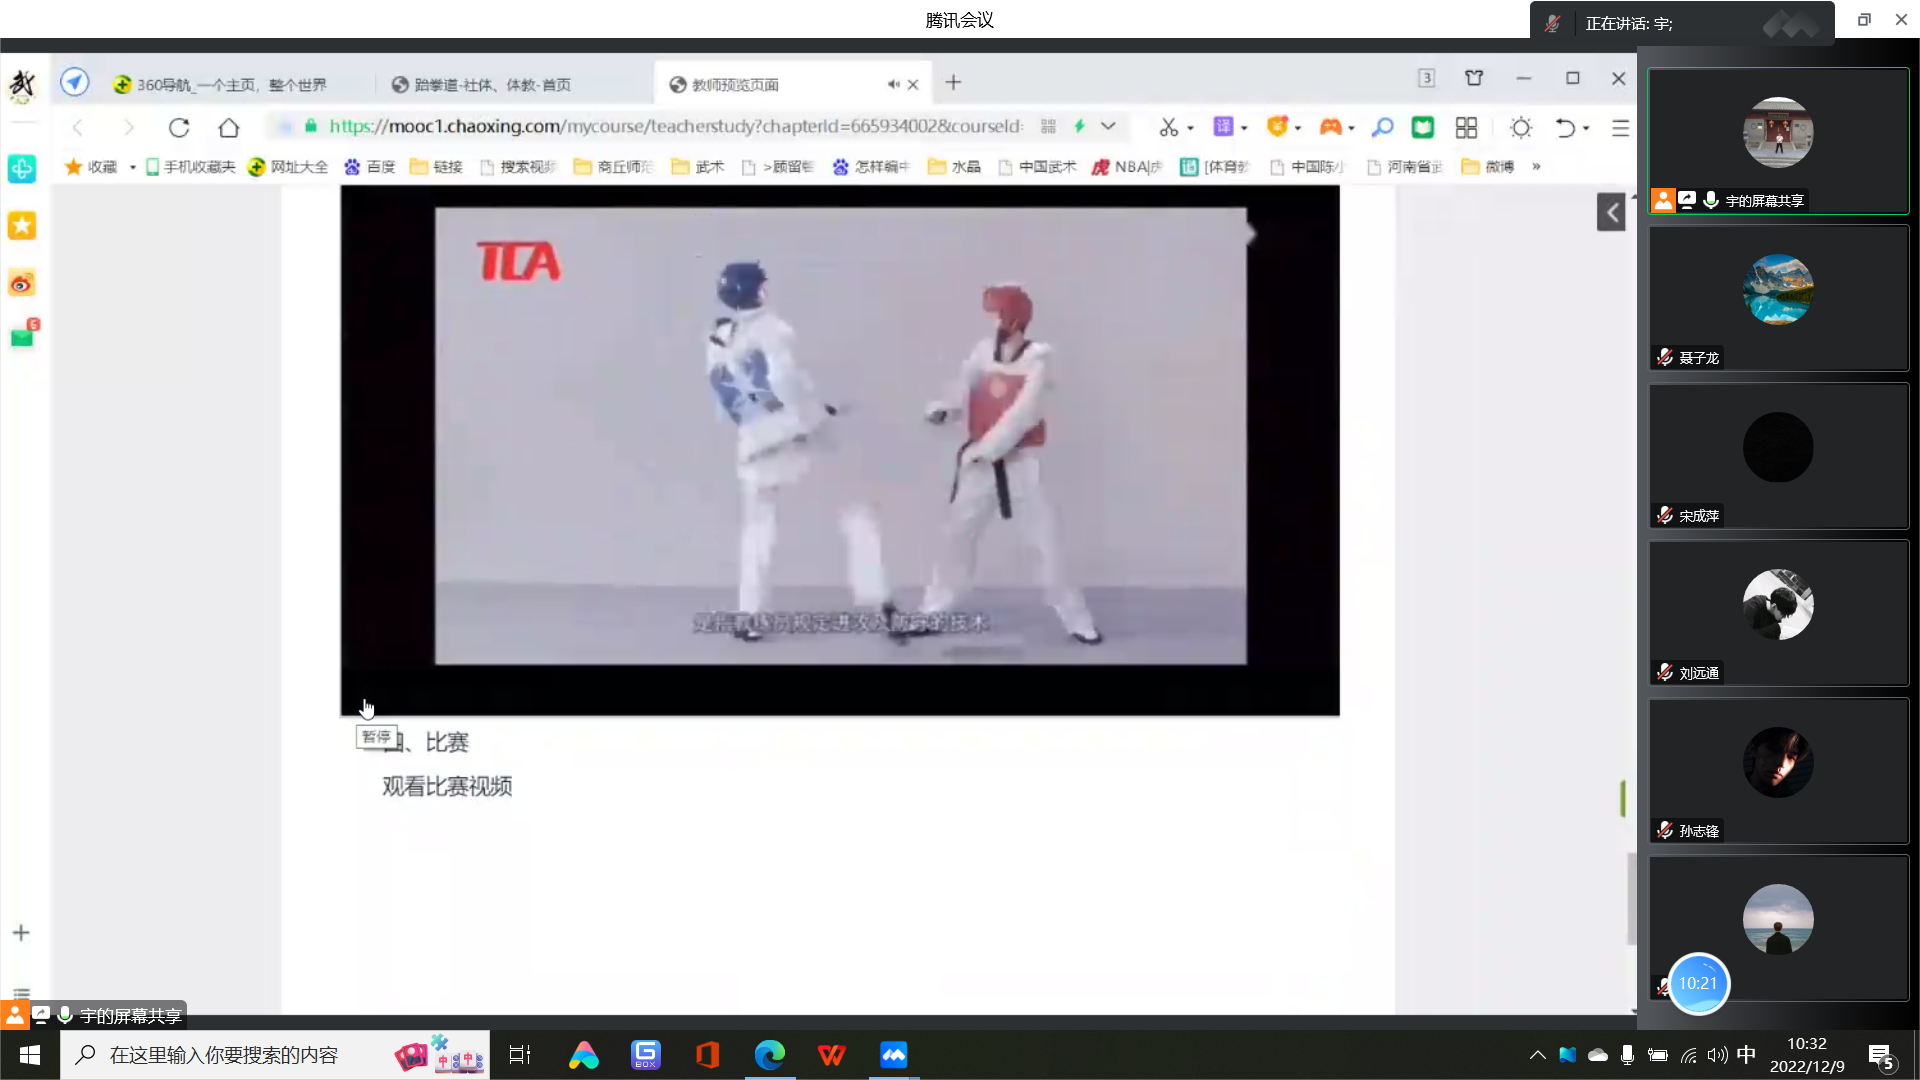Mute the 教师预览页面 tab audio
This screenshot has height=1080, width=1920.
[893, 84]
